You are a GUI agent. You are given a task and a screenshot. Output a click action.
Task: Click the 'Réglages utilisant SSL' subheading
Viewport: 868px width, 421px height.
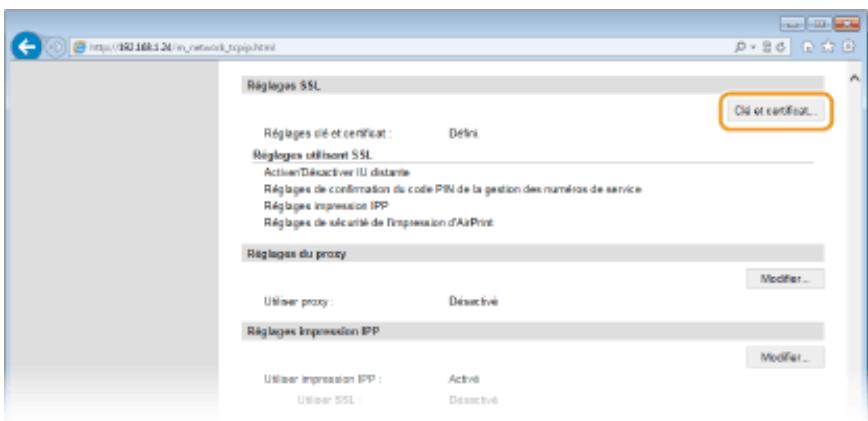[313, 154]
